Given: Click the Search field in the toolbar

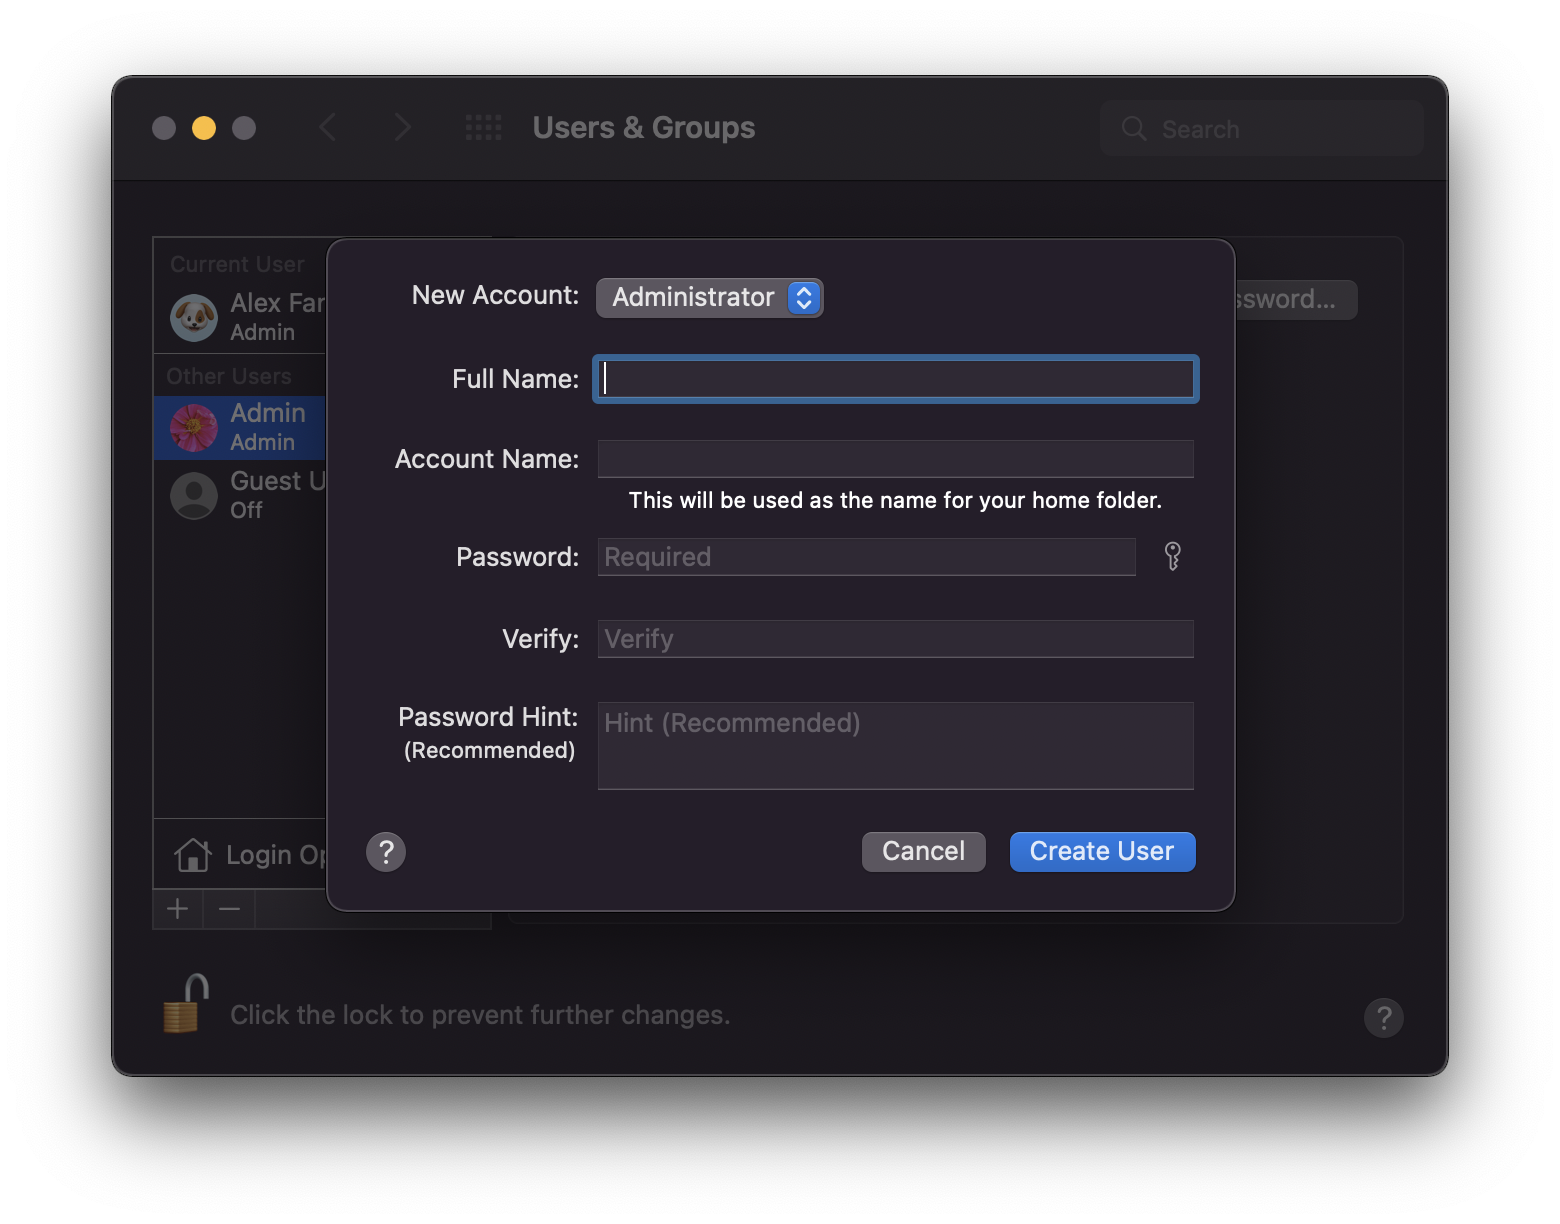Looking at the screenshot, I should click(x=1262, y=128).
